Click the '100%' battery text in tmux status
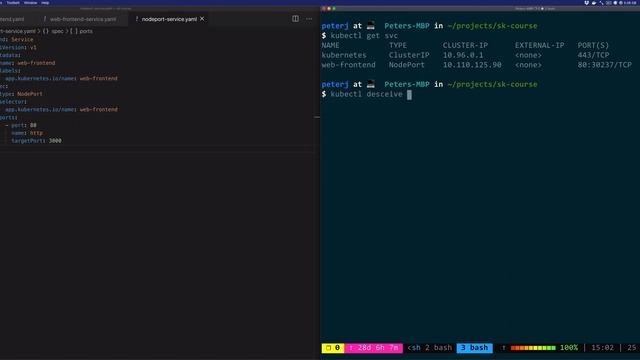The height and width of the screenshot is (360, 640). click(x=569, y=348)
